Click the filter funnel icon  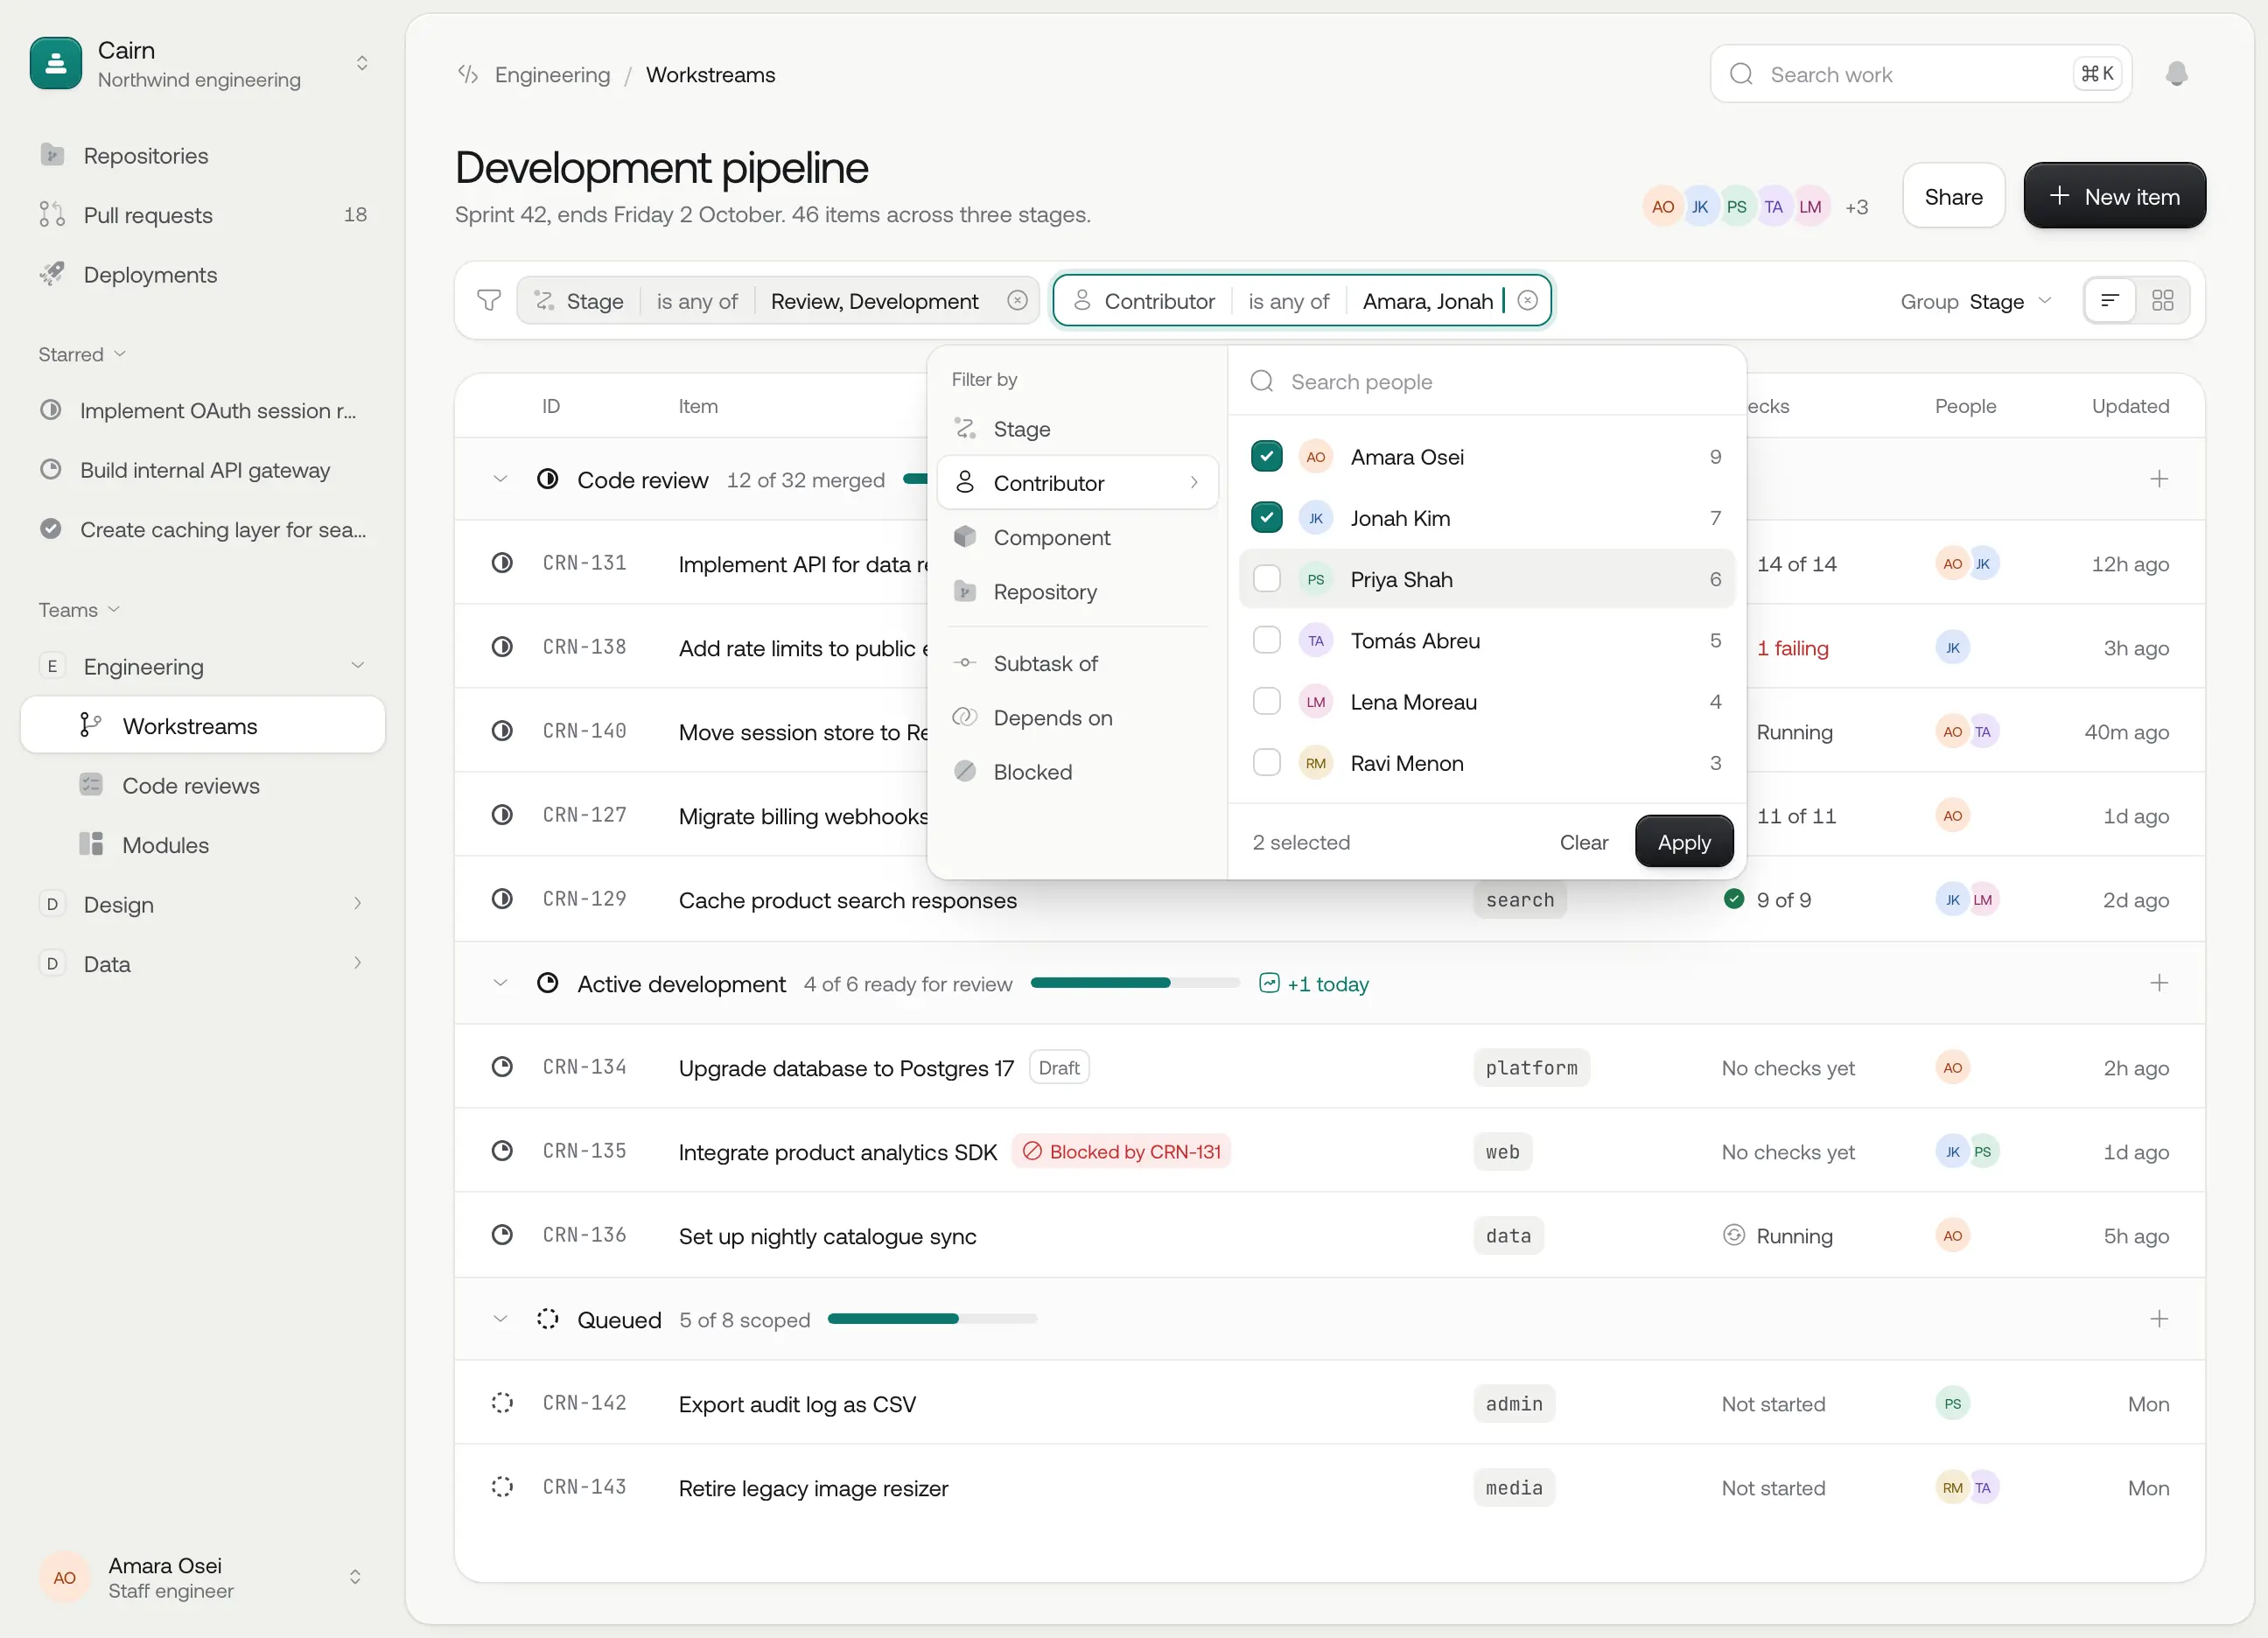tap(488, 301)
